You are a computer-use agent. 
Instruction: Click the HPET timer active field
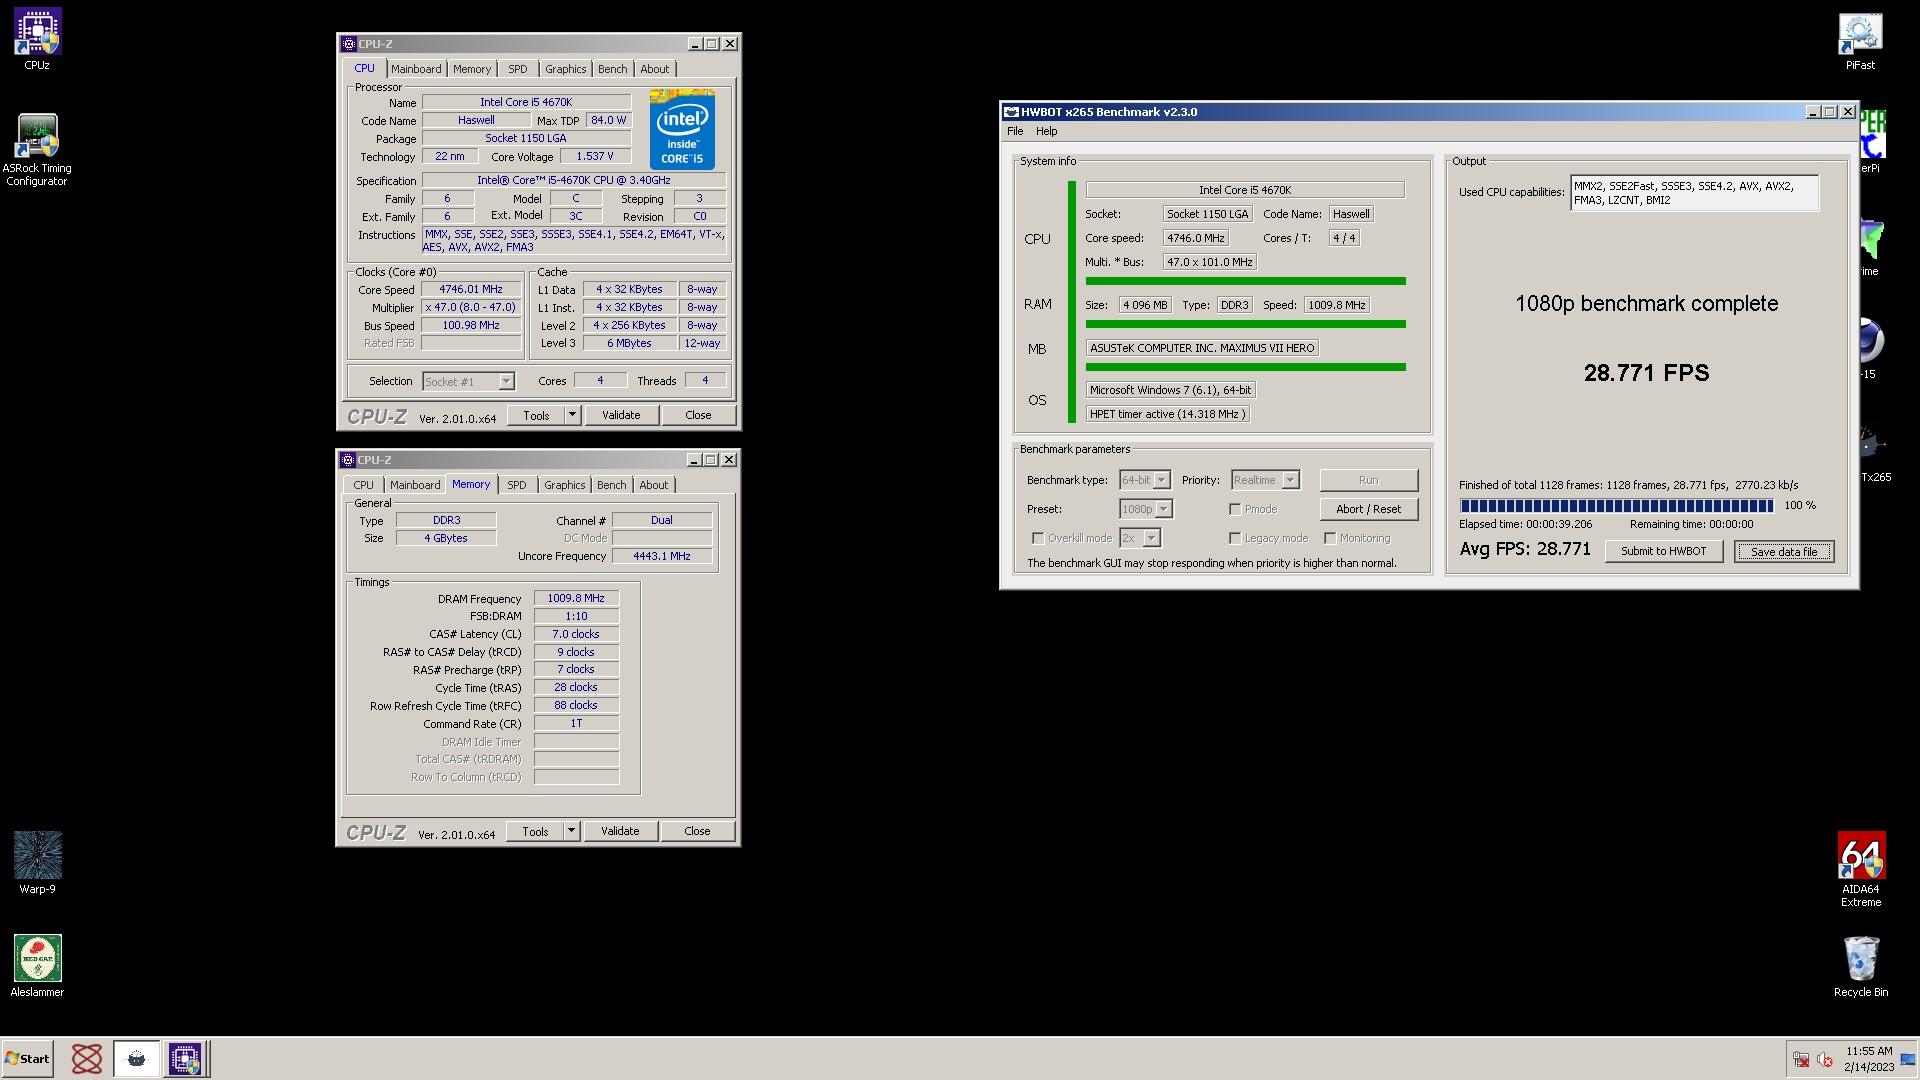(x=1168, y=414)
